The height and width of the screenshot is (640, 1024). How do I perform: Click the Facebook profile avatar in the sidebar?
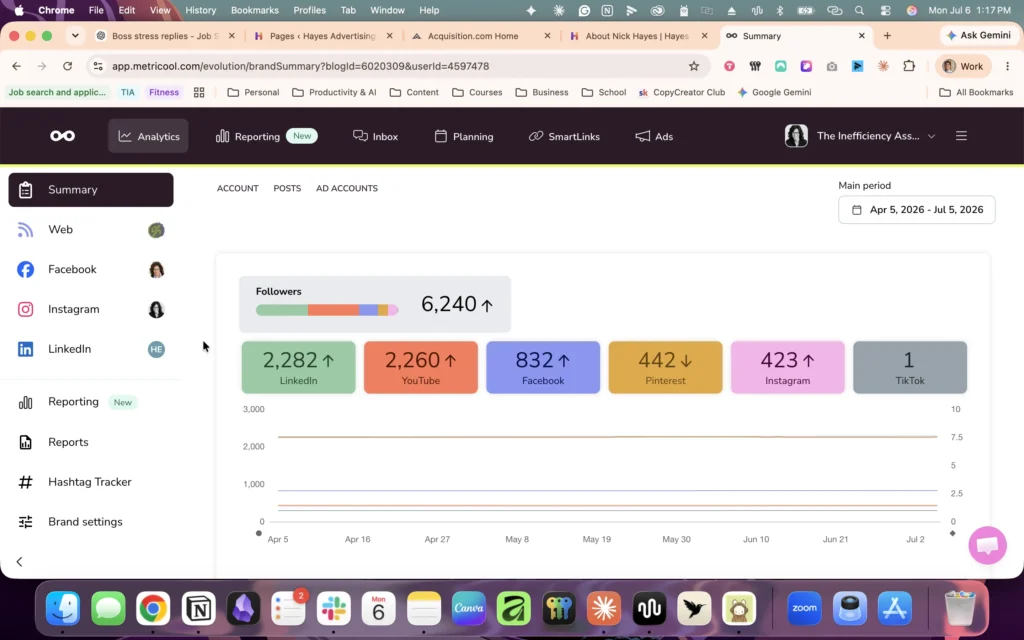click(156, 270)
